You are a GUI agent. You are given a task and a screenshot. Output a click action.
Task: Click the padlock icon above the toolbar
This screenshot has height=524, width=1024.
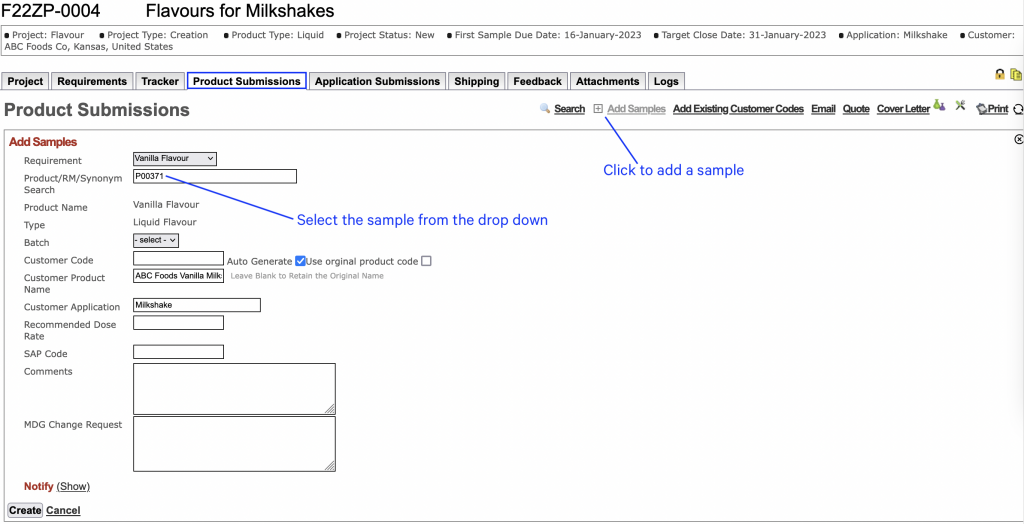coord(999,74)
